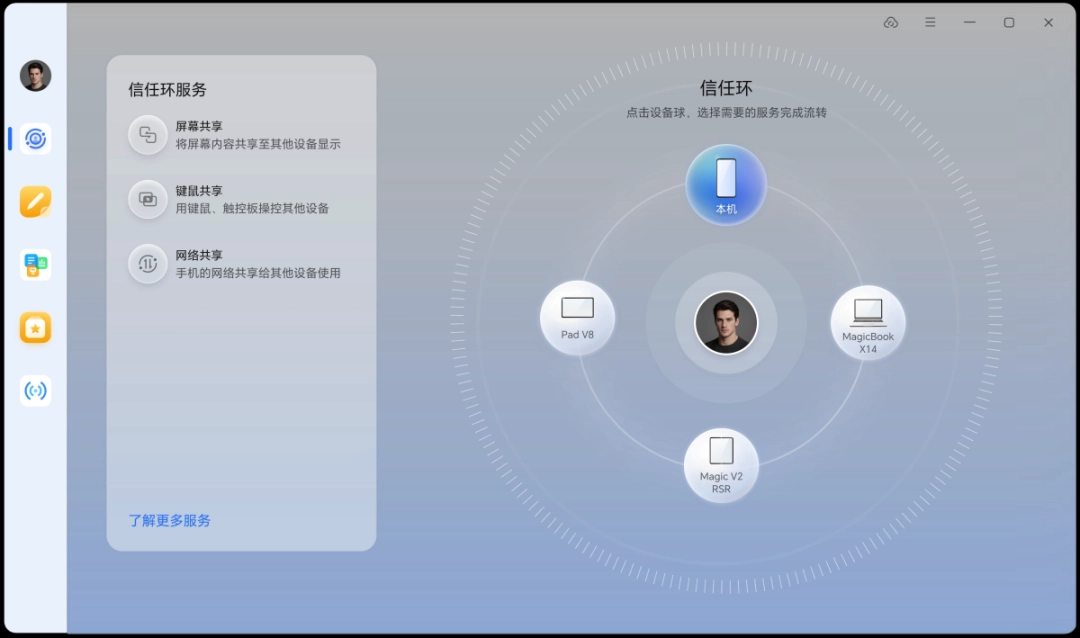Open the 了解更多服务 link
Image resolution: width=1080 pixels, height=638 pixels.
pyautogui.click(x=169, y=520)
